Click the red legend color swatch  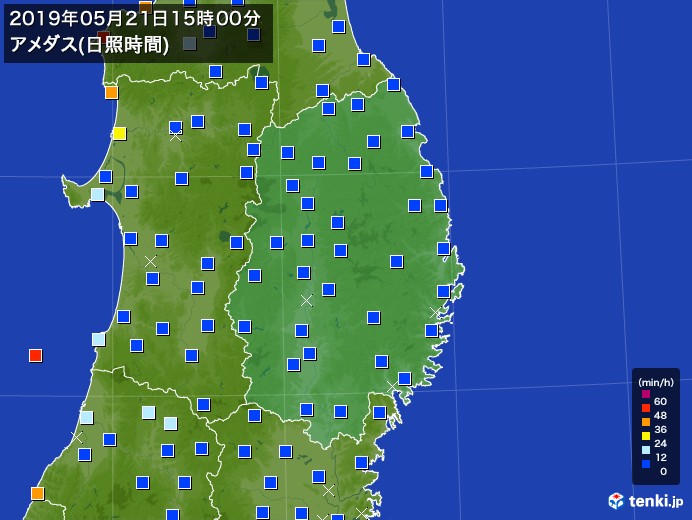pyautogui.click(x=646, y=408)
